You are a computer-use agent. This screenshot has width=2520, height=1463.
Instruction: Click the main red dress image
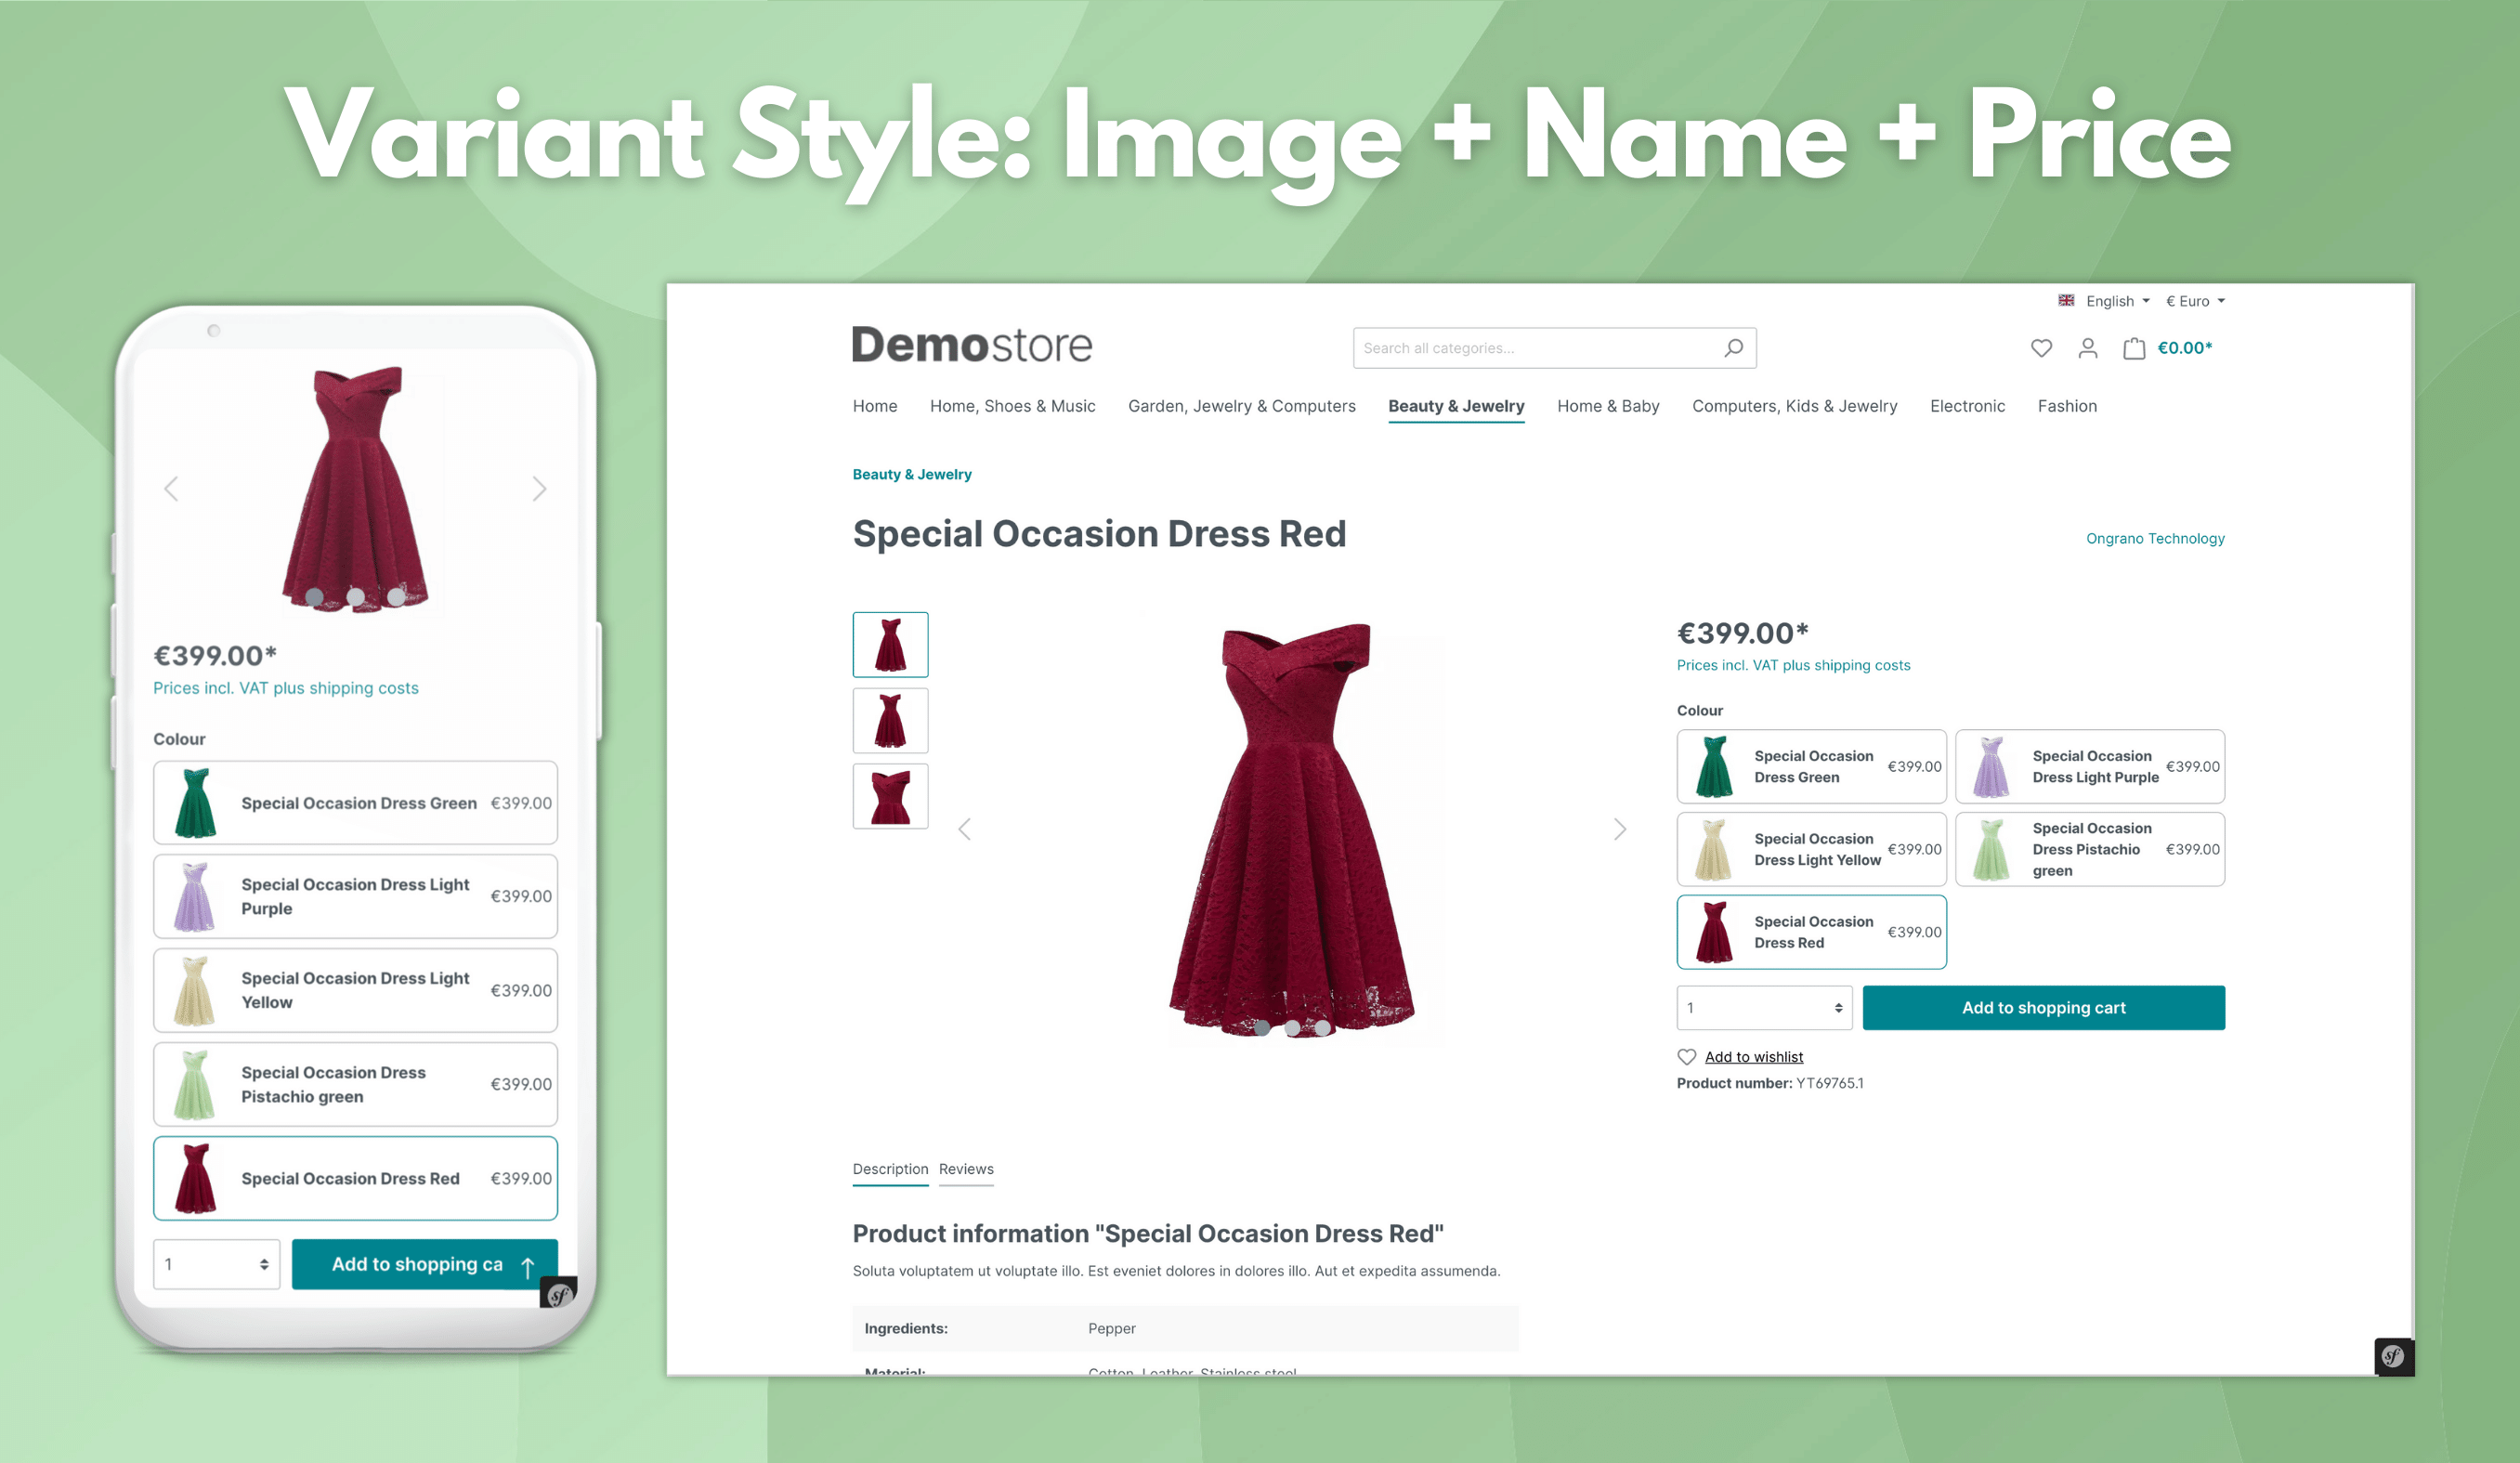click(1292, 829)
